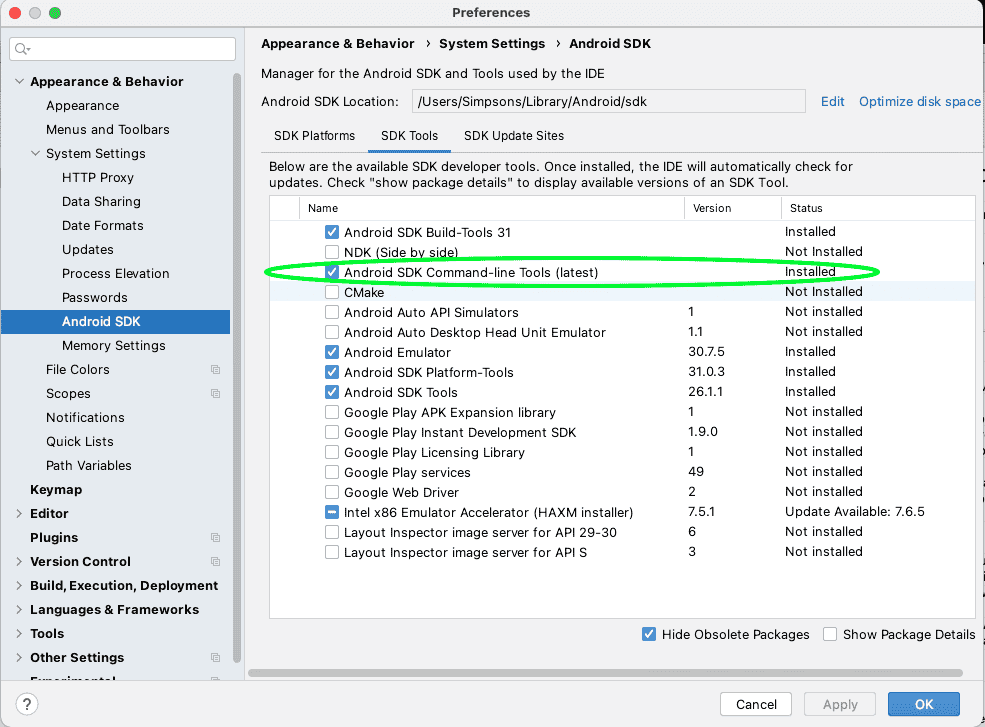Enable the Google Web Driver checkbox

(x=332, y=492)
